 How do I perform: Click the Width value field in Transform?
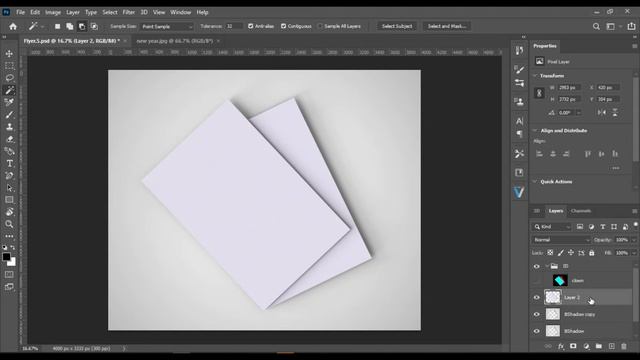569,87
